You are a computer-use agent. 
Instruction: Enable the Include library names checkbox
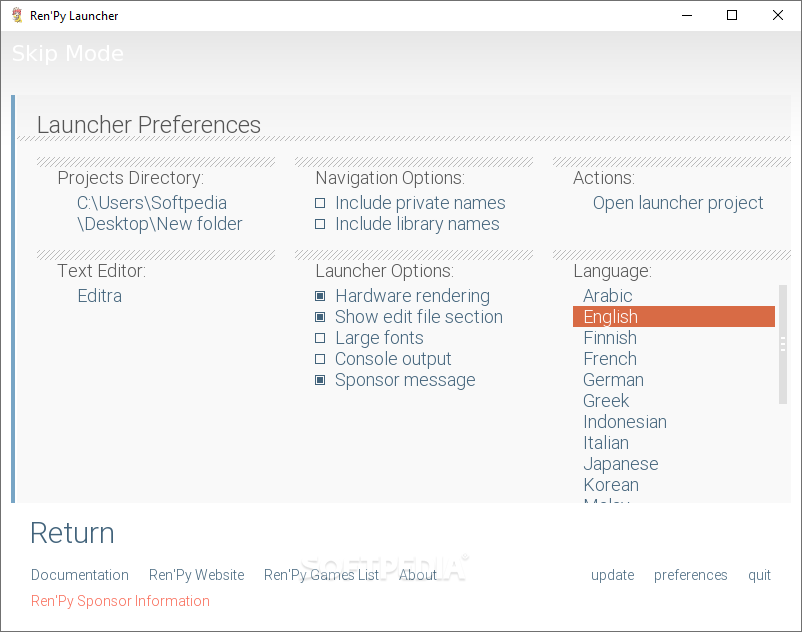coord(320,224)
